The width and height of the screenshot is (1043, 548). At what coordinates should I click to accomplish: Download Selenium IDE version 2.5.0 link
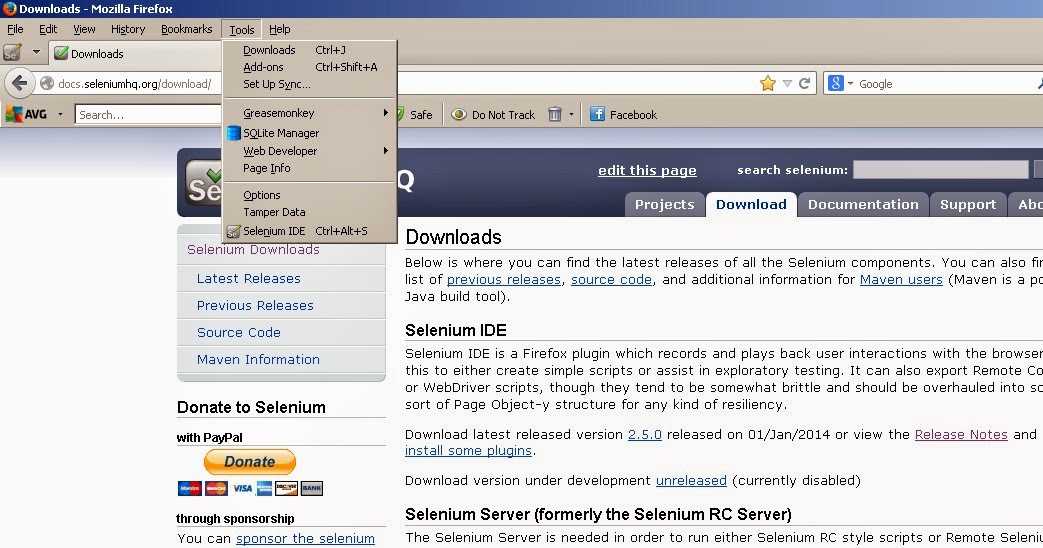click(x=645, y=434)
